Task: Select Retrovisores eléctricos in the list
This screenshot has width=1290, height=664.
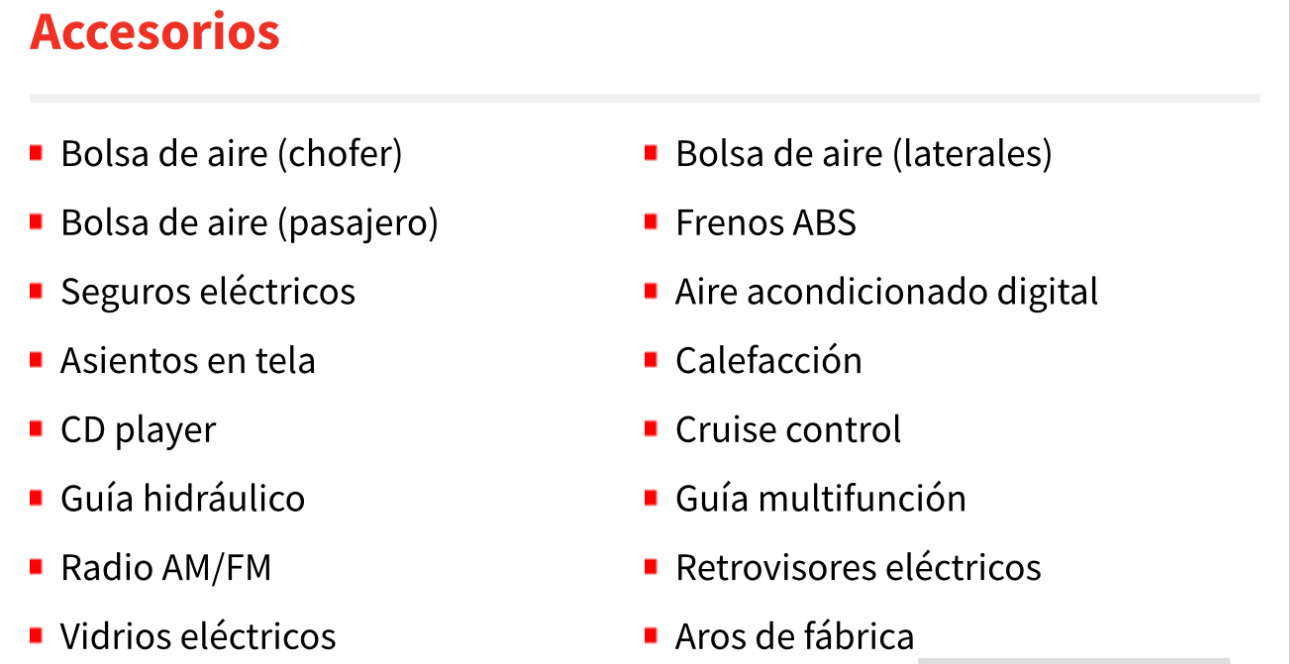Action: pyautogui.click(x=858, y=568)
